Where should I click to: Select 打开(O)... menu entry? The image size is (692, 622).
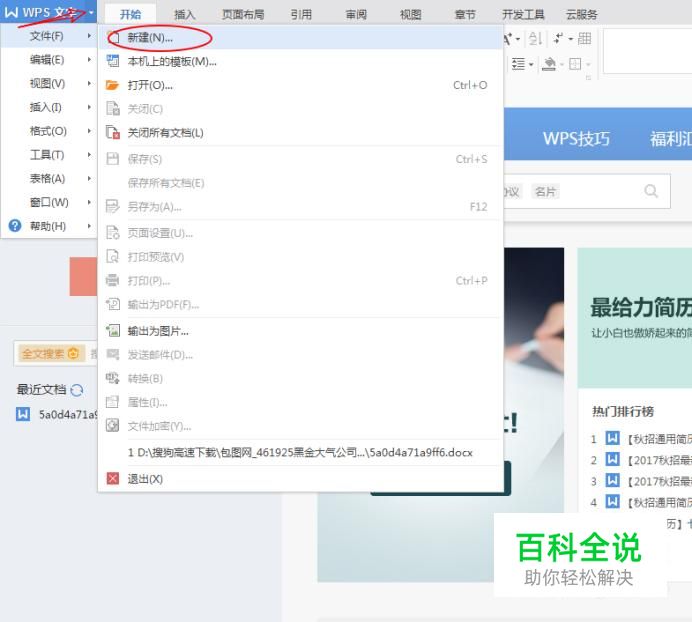(x=300, y=85)
